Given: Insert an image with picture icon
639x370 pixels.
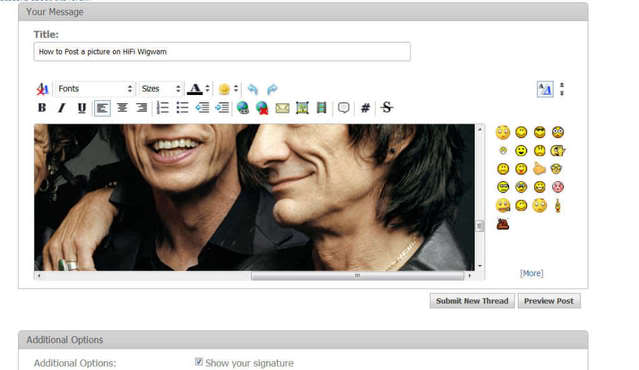Looking at the screenshot, I should (302, 108).
